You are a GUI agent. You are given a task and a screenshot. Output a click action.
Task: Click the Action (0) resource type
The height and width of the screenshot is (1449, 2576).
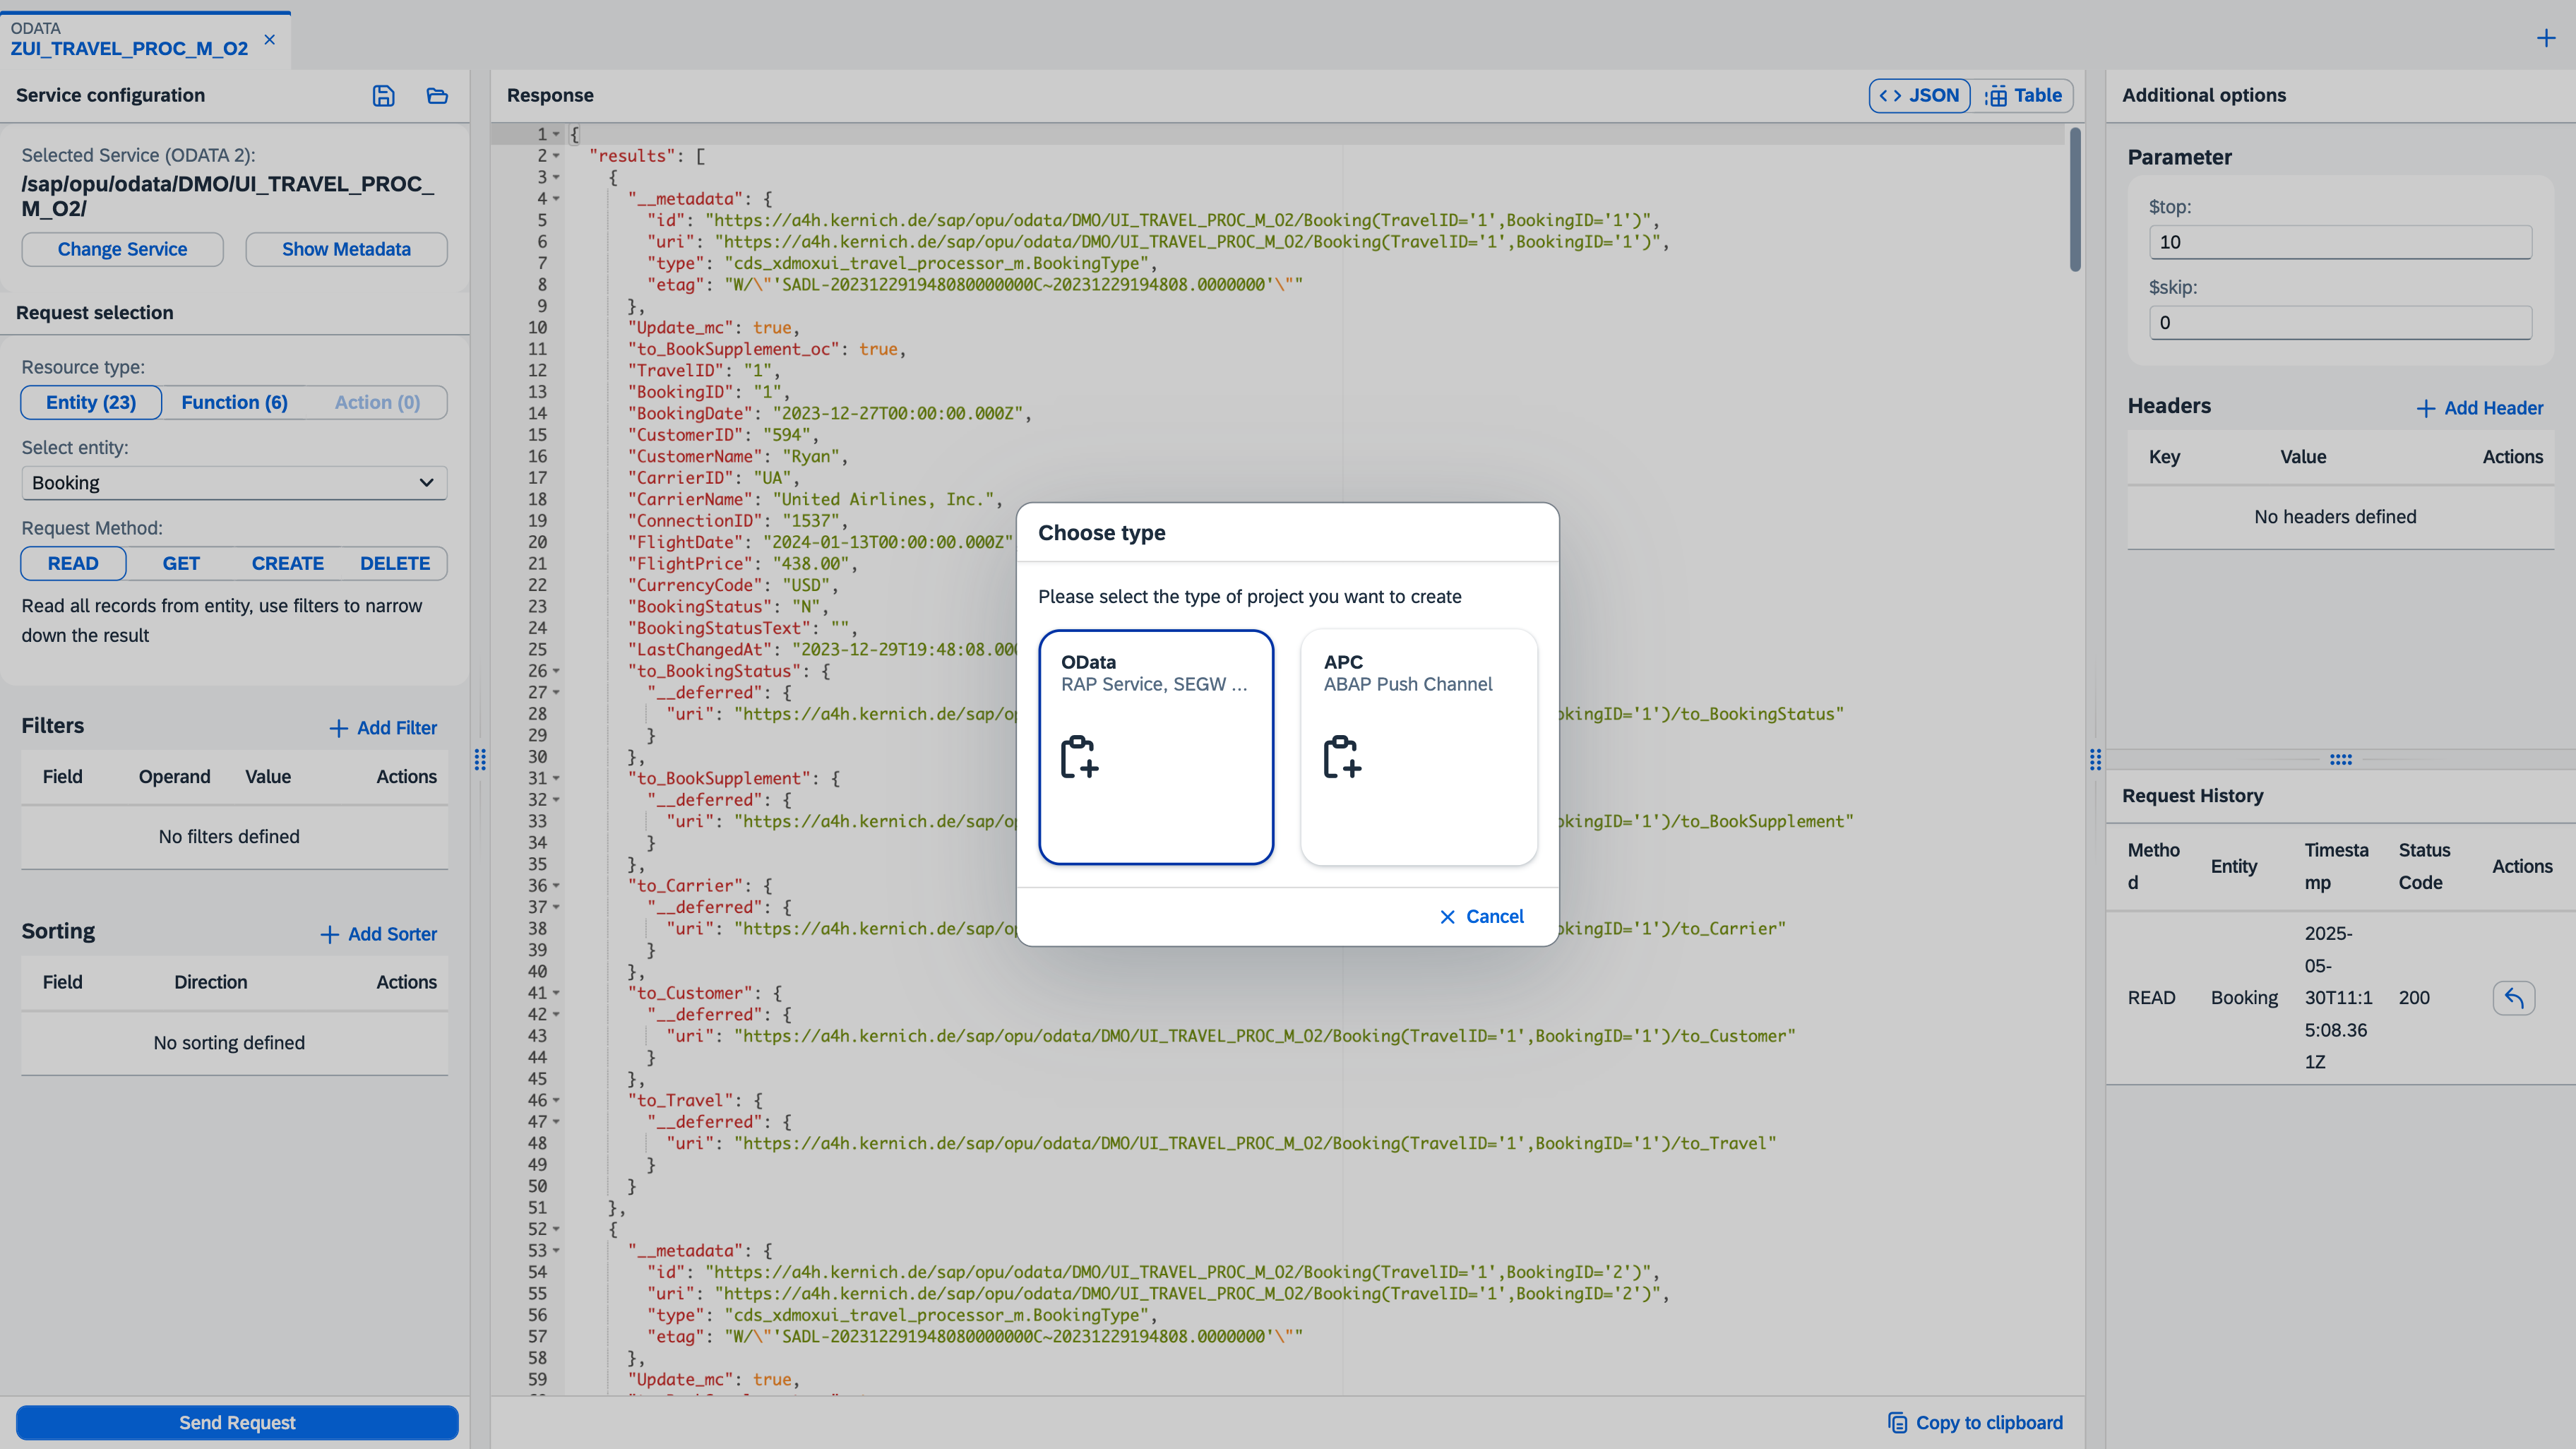click(x=377, y=402)
